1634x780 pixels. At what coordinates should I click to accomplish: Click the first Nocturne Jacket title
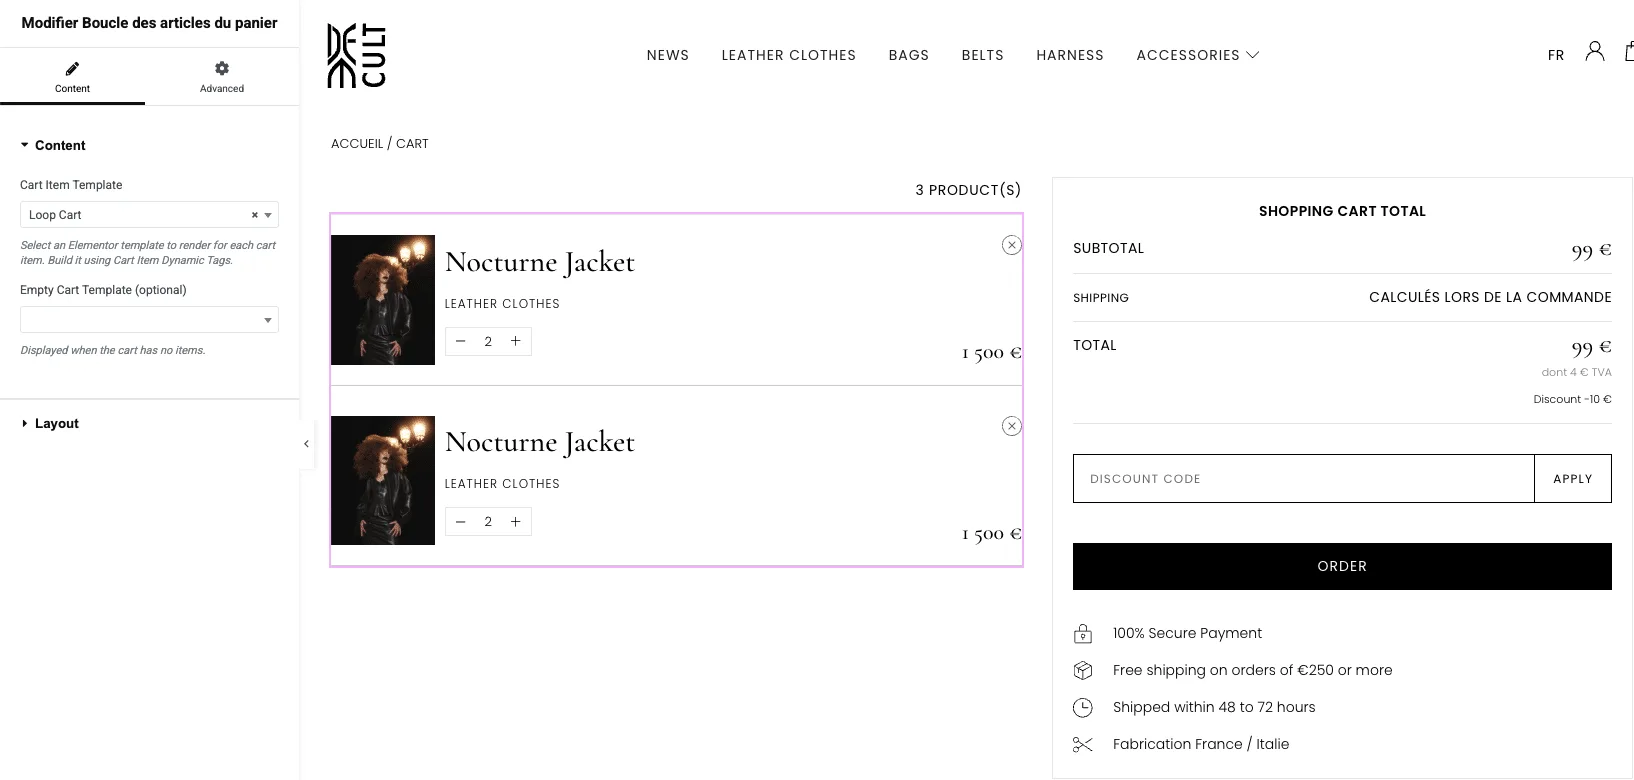pos(540,263)
